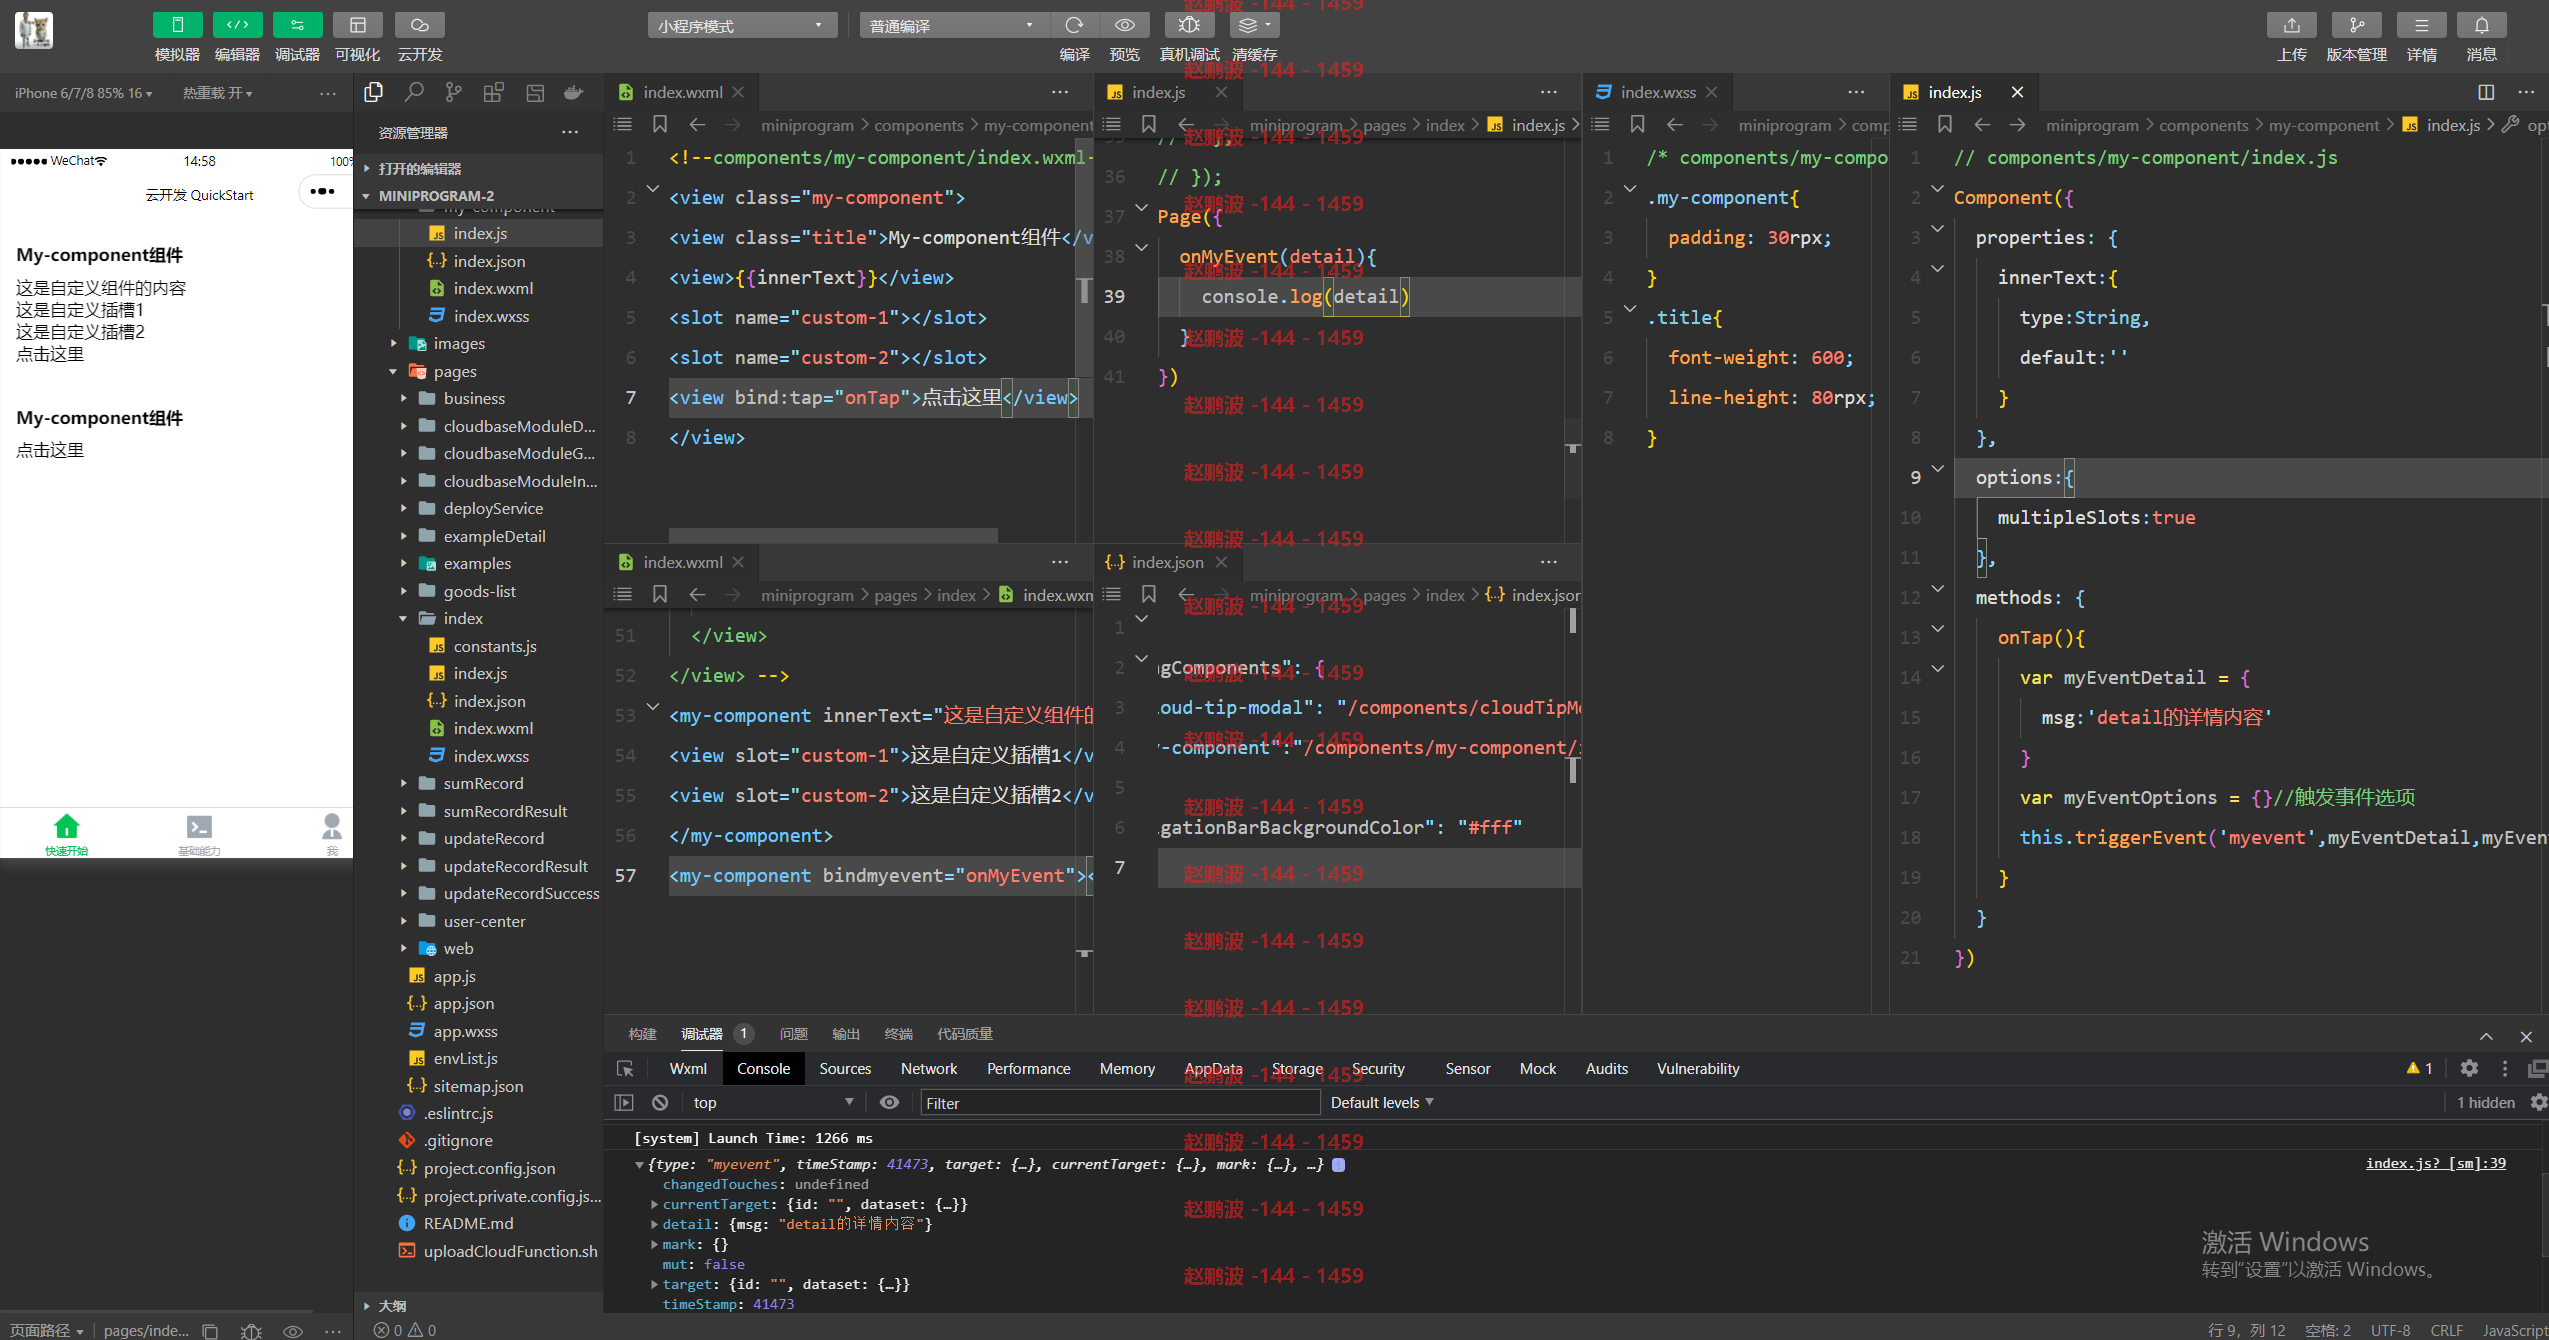
Task: Open iPhone 6/7/8 device dropdown
Action: [x=84, y=93]
